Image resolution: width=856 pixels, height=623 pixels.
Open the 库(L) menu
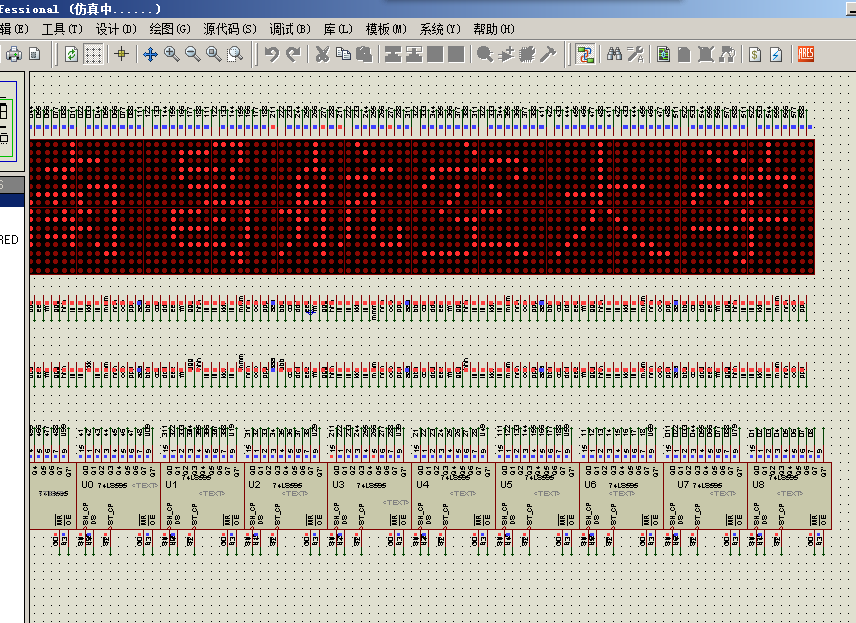(338, 29)
